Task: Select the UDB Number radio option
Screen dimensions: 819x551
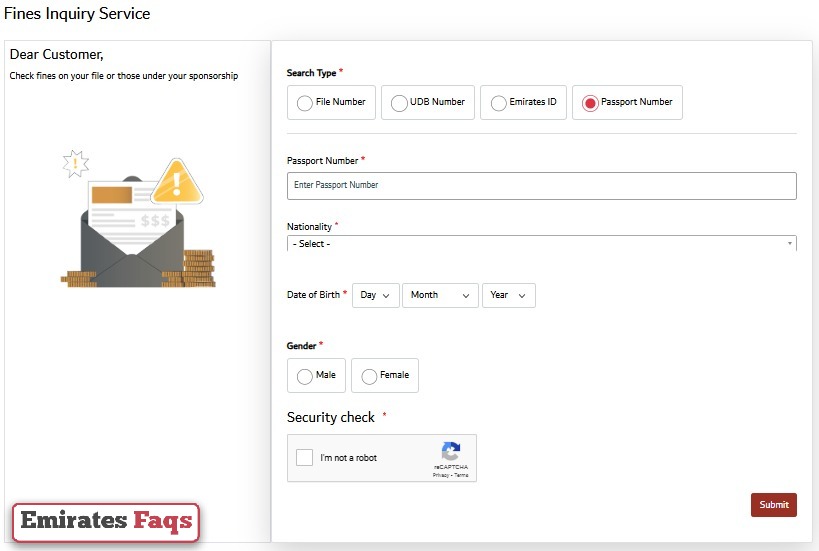Action: tap(399, 103)
